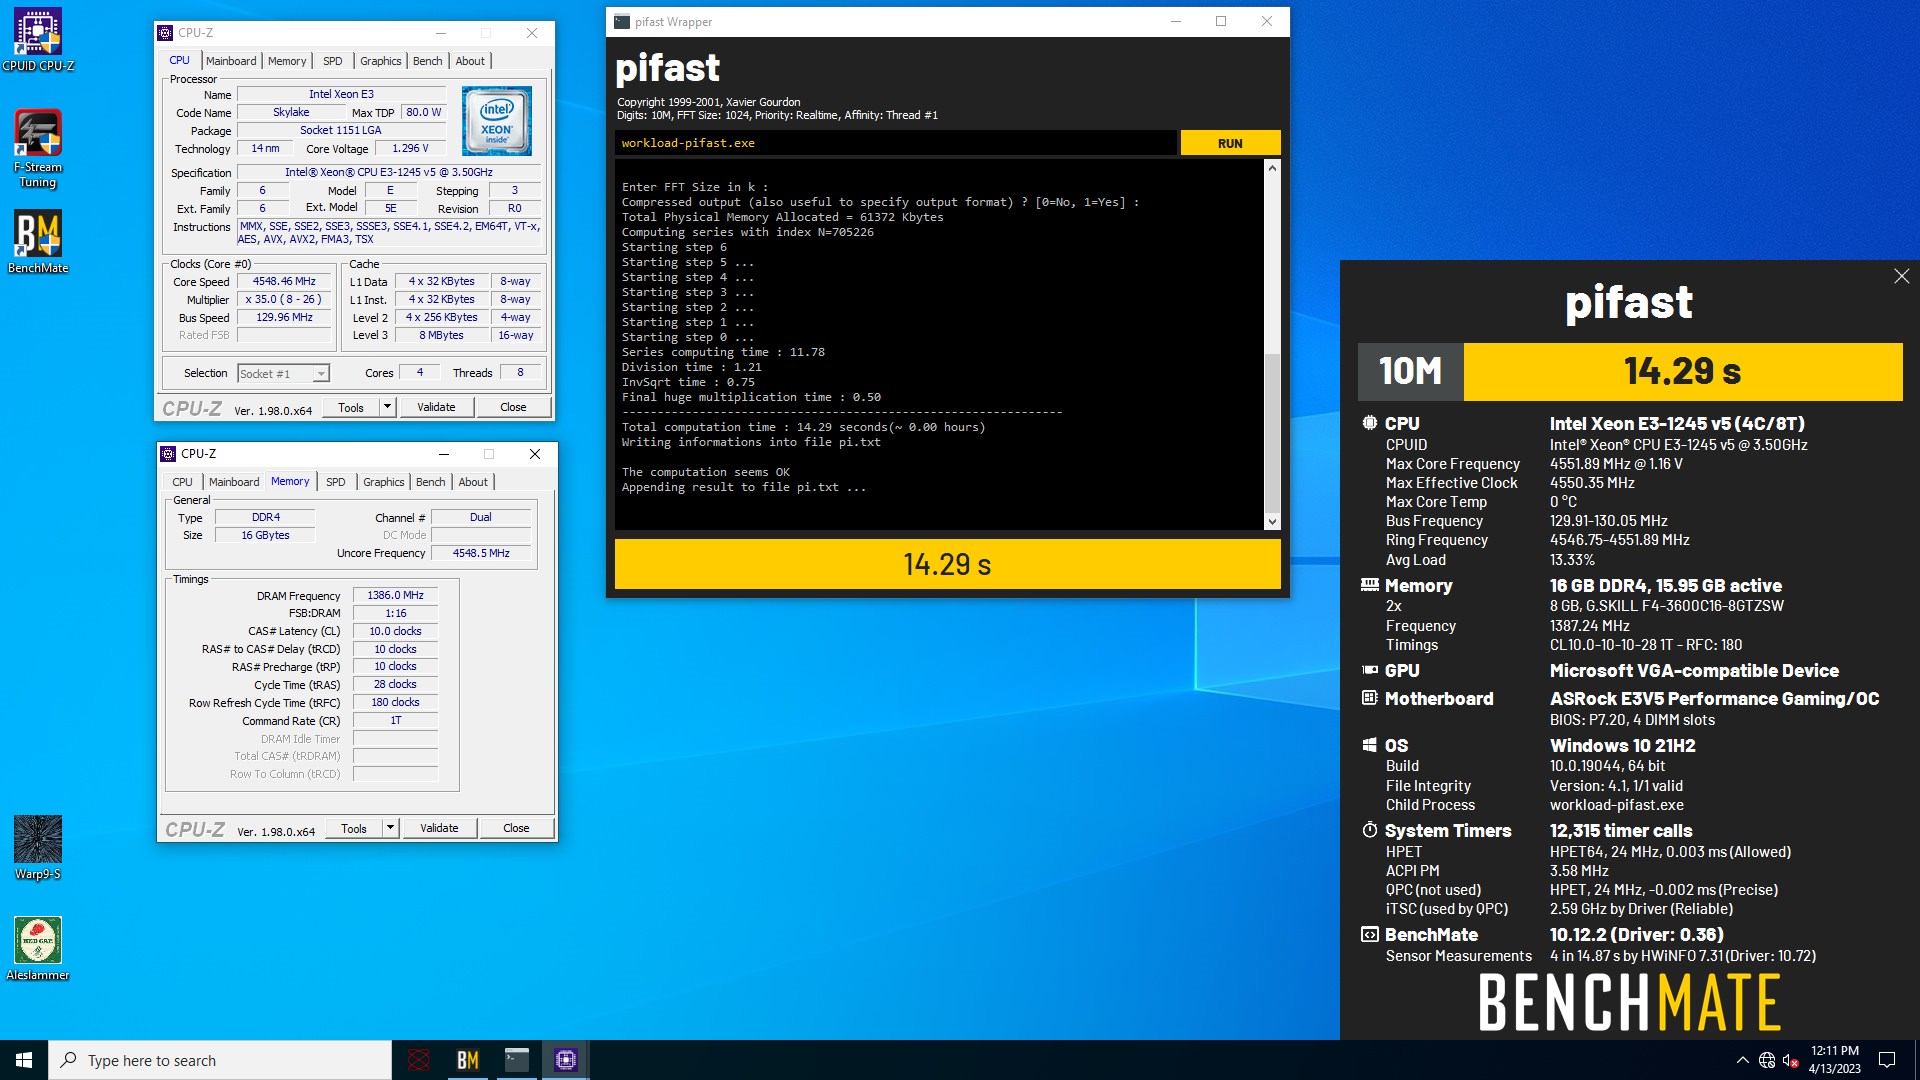
Task: Switch to Memory tab in upper CPU-Z
Action: (287, 61)
